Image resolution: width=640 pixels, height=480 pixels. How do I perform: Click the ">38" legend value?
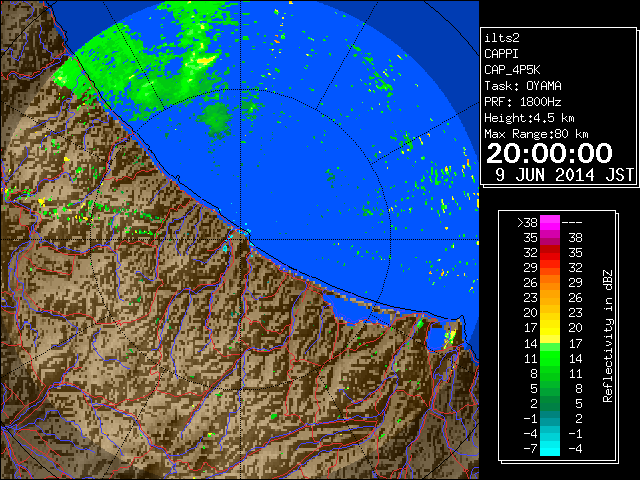527,222
